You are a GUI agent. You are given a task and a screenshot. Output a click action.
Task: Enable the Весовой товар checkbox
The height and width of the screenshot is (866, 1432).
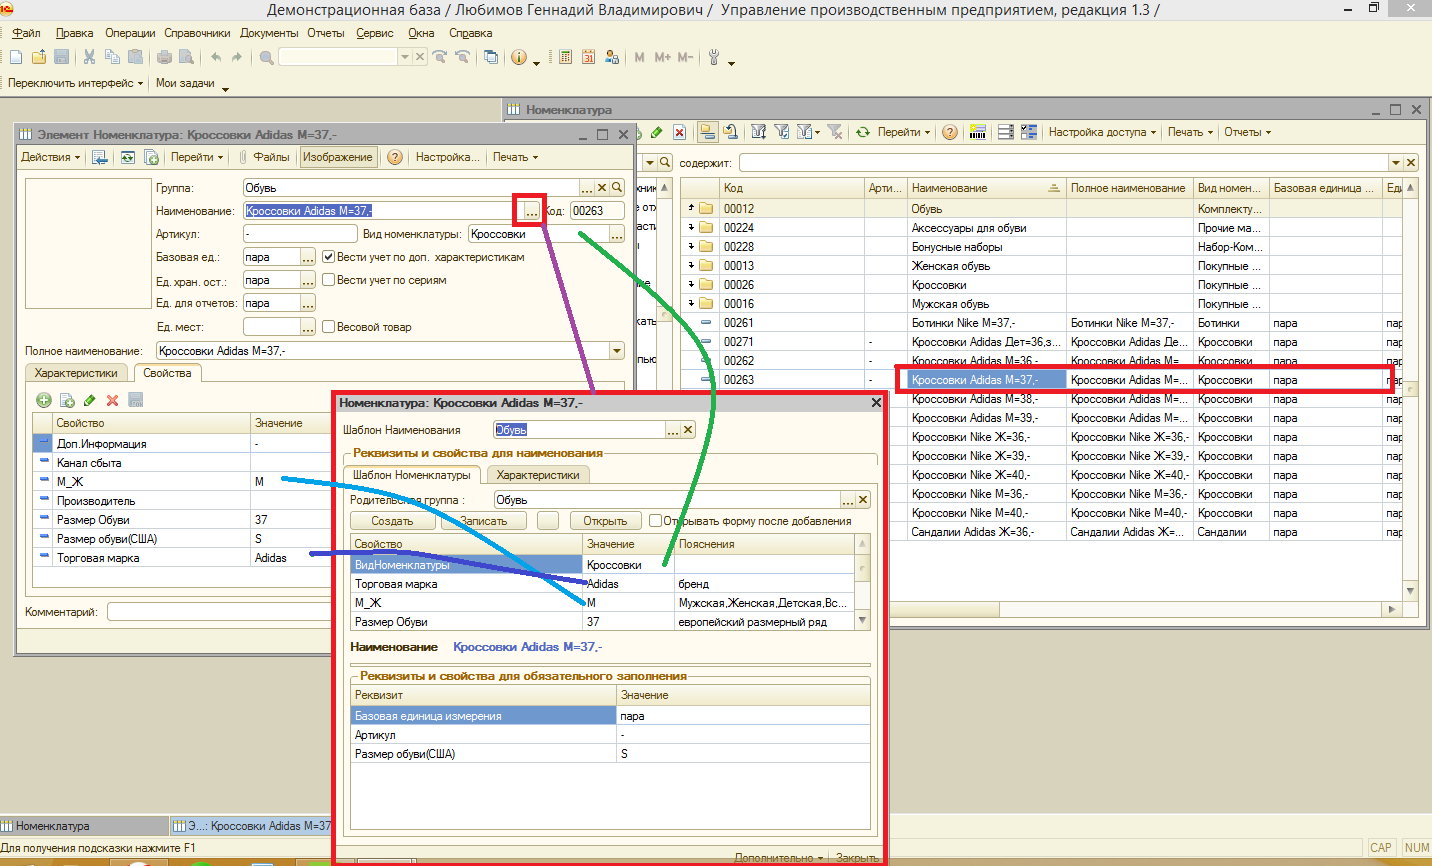coord(328,327)
